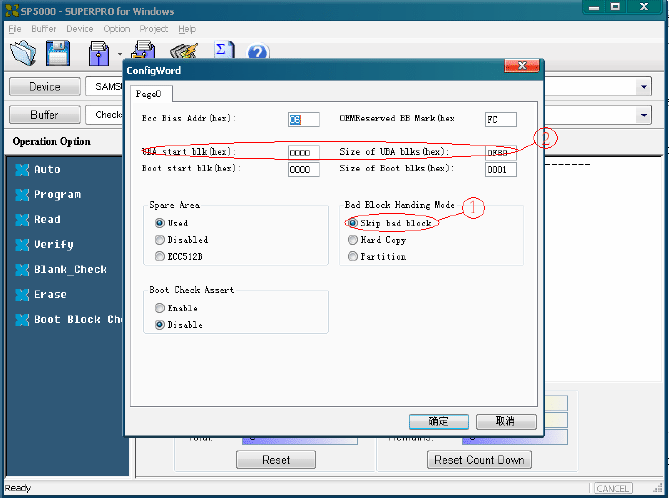Viewport: 669px width, 500px height.
Task: Click the sigma checksum toolbar icon
Action: tap(224, 49)
